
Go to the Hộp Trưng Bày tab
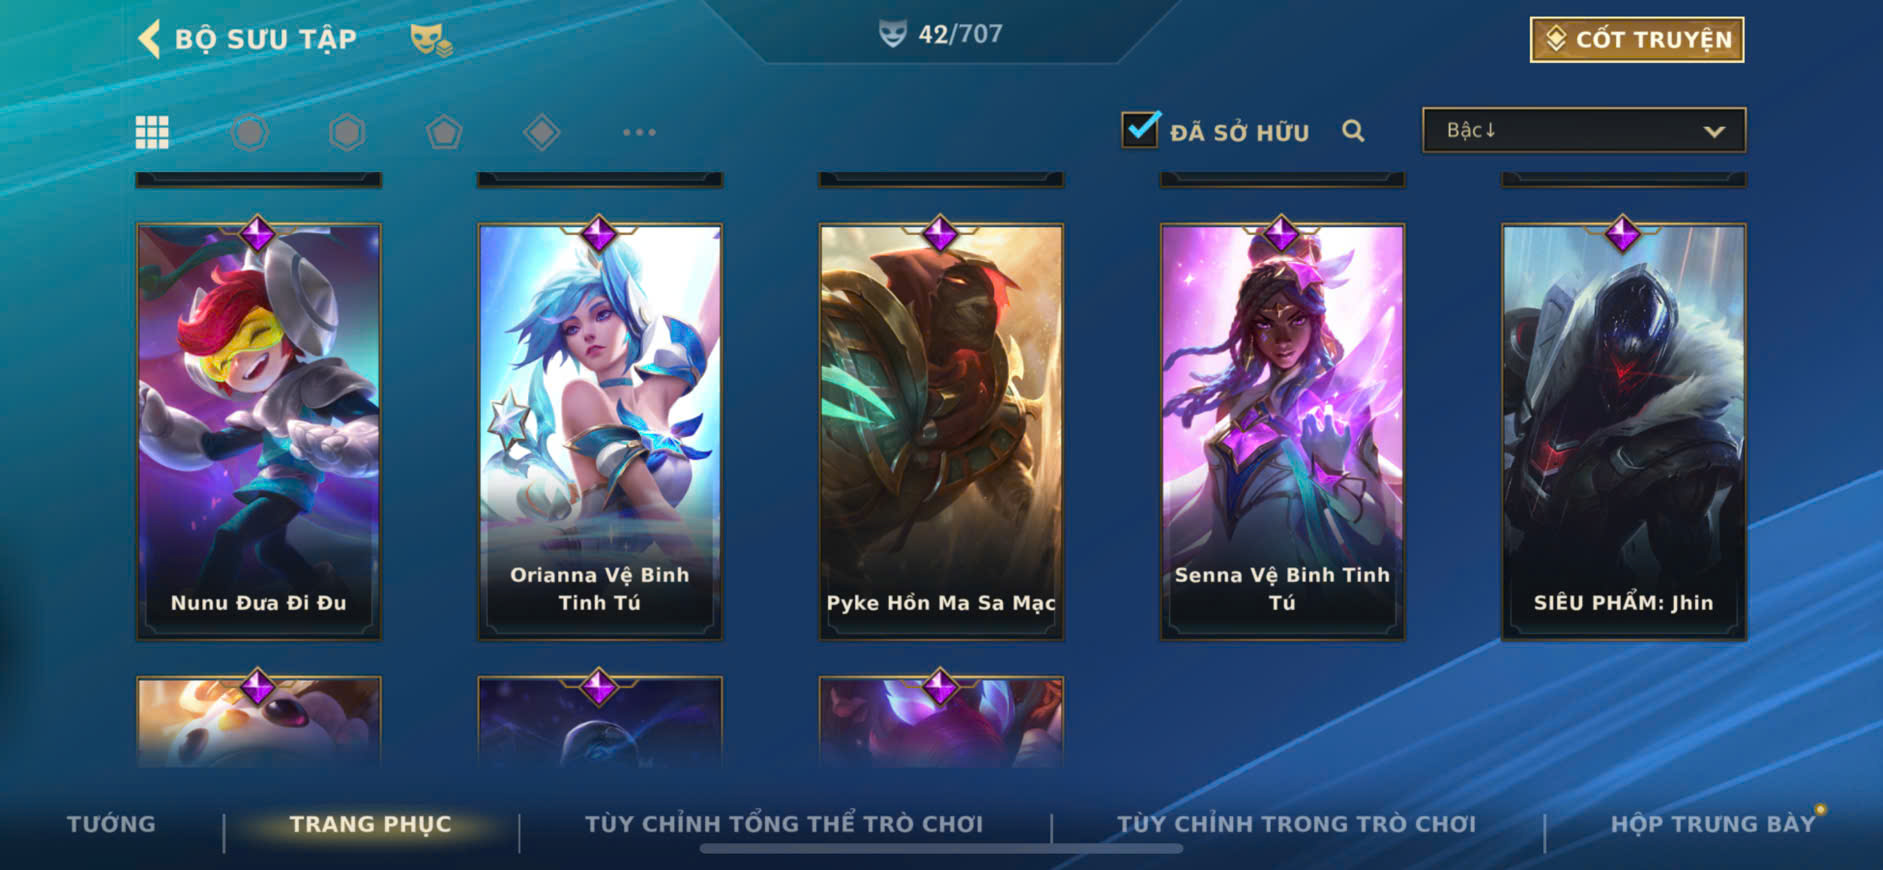click(1712, 824)
